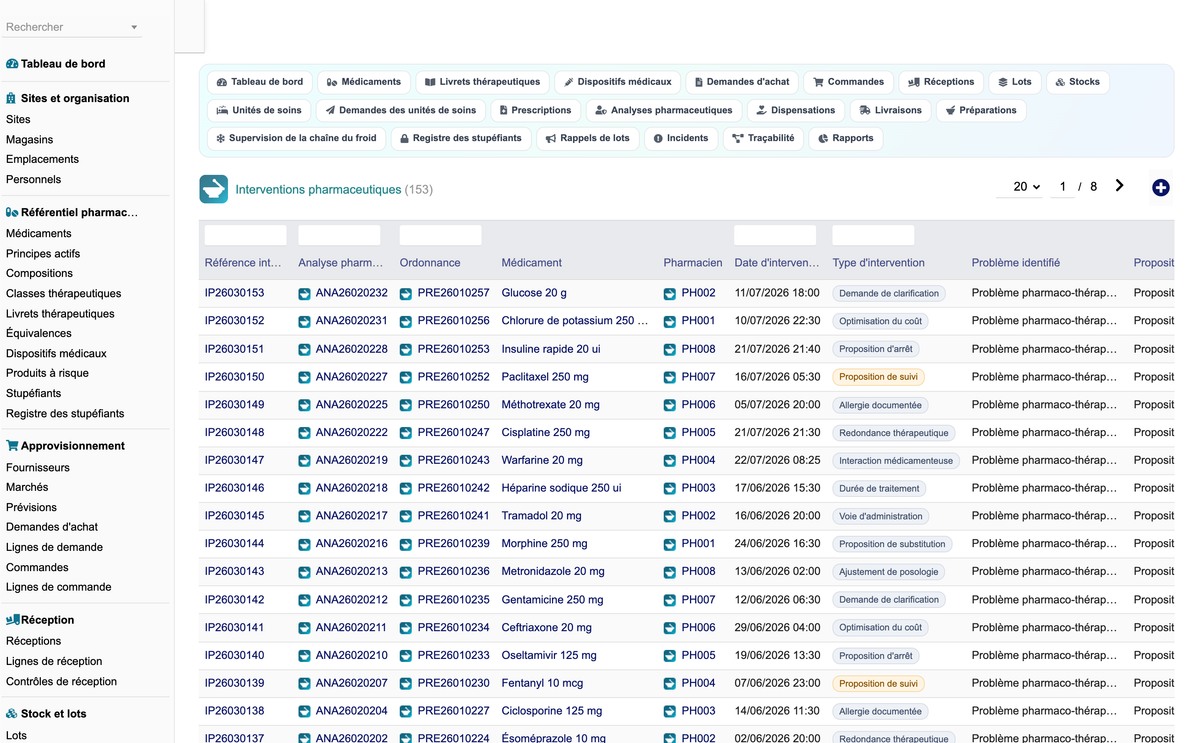Viewport: 1200px width, 743px height.
Task: Open Dispositifs médicaux toolbar button
Action: [x=618, y=82]
